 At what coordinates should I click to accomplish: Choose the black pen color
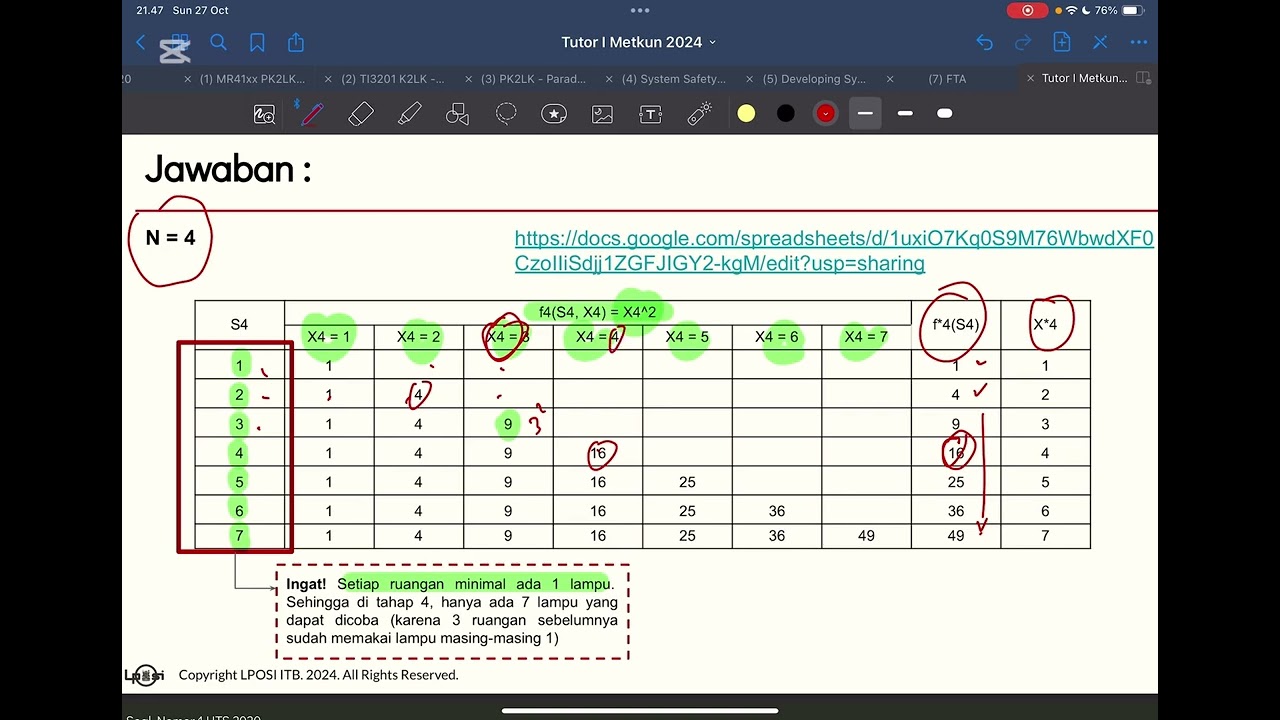click(x=786, y=114)
